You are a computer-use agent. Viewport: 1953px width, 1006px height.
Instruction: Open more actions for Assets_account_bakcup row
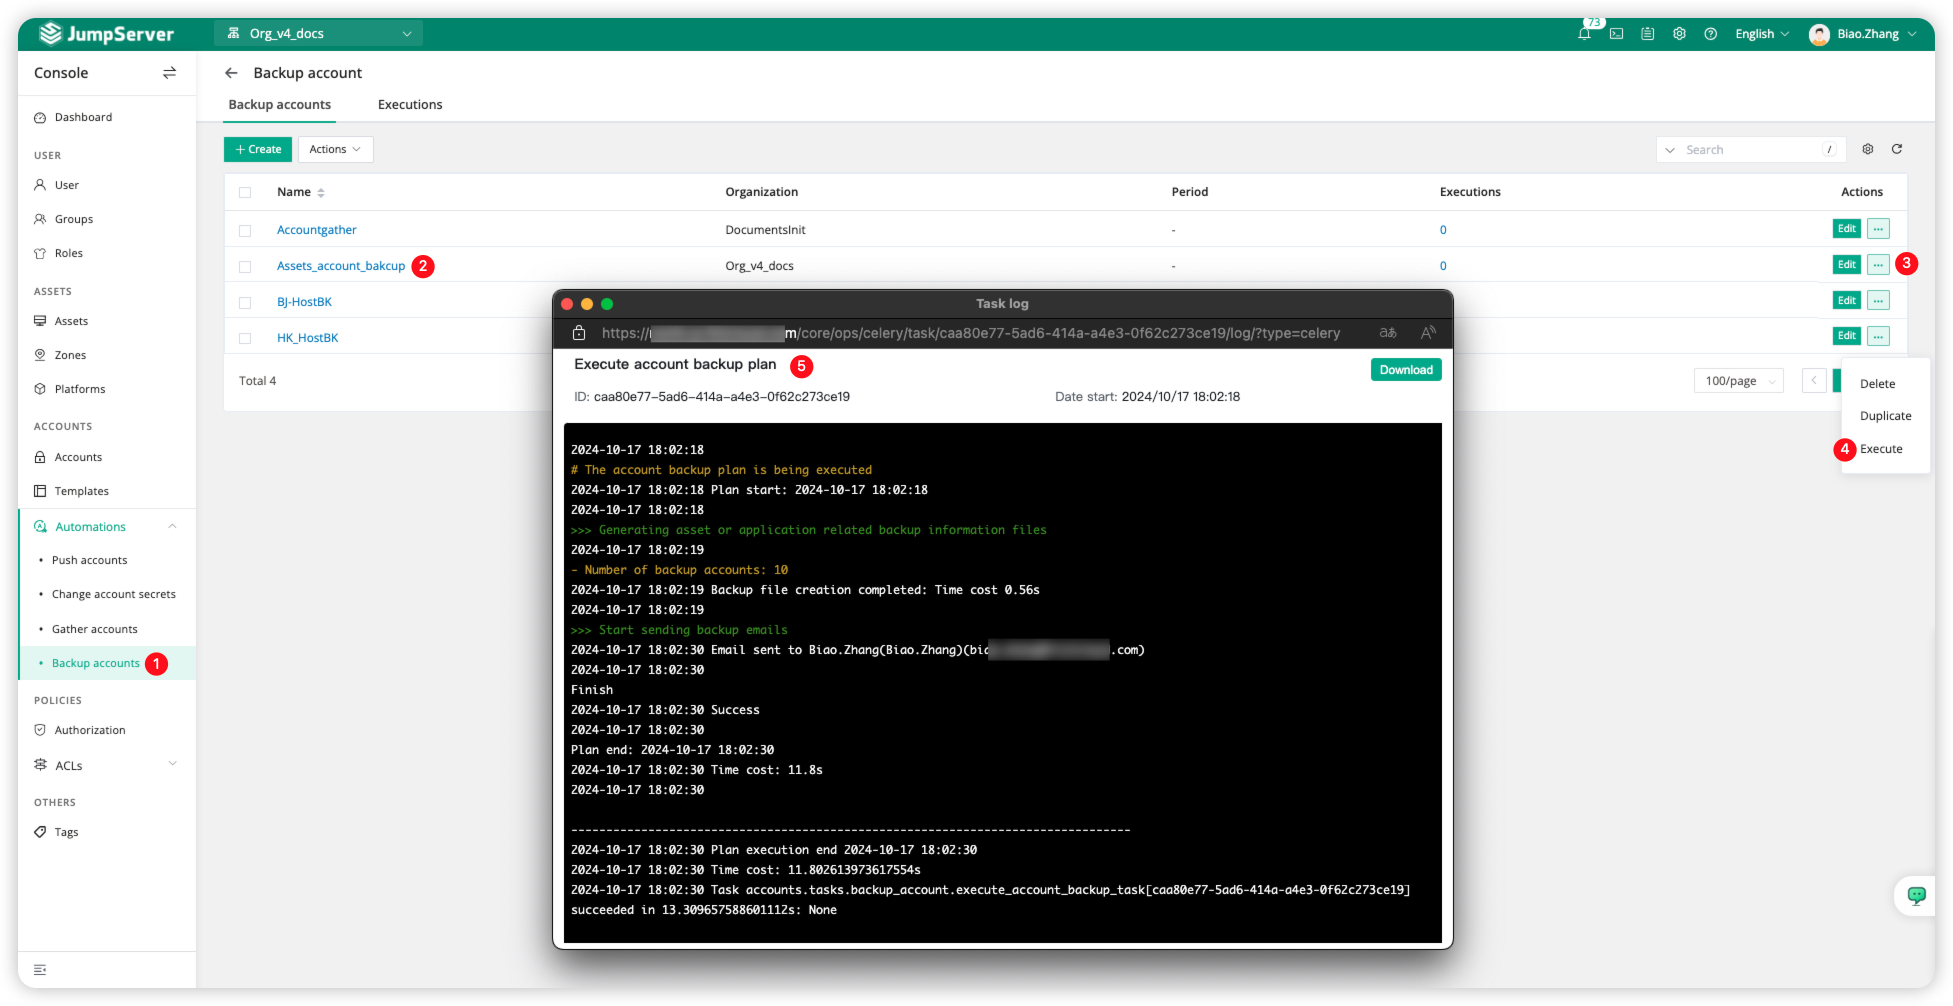click(1878, 265)
